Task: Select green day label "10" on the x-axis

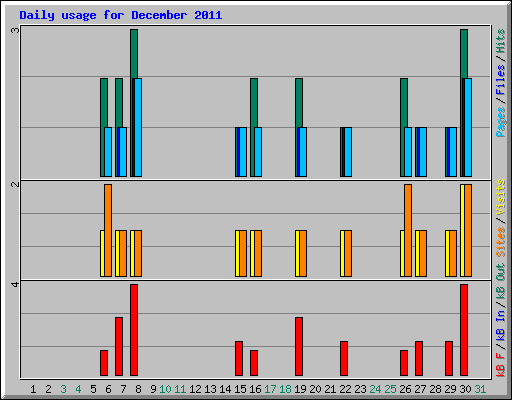Action: [165, 389]
